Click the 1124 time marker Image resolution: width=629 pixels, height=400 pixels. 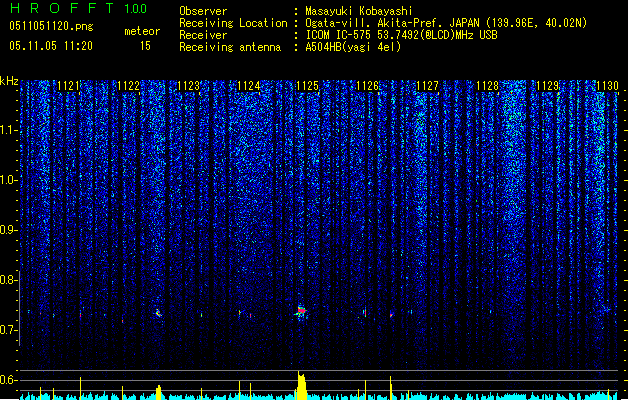[248, 86]
